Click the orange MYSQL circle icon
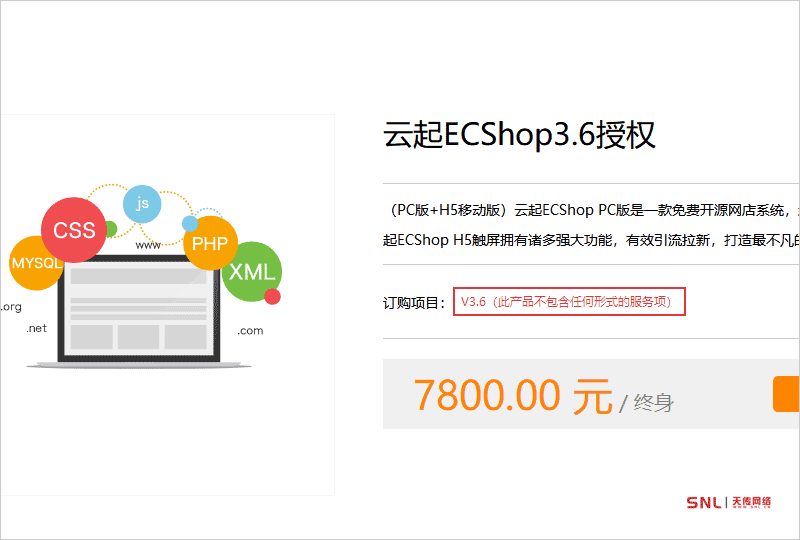The height and width of the screenshot is (540, 800). click(x=36, y=263)
